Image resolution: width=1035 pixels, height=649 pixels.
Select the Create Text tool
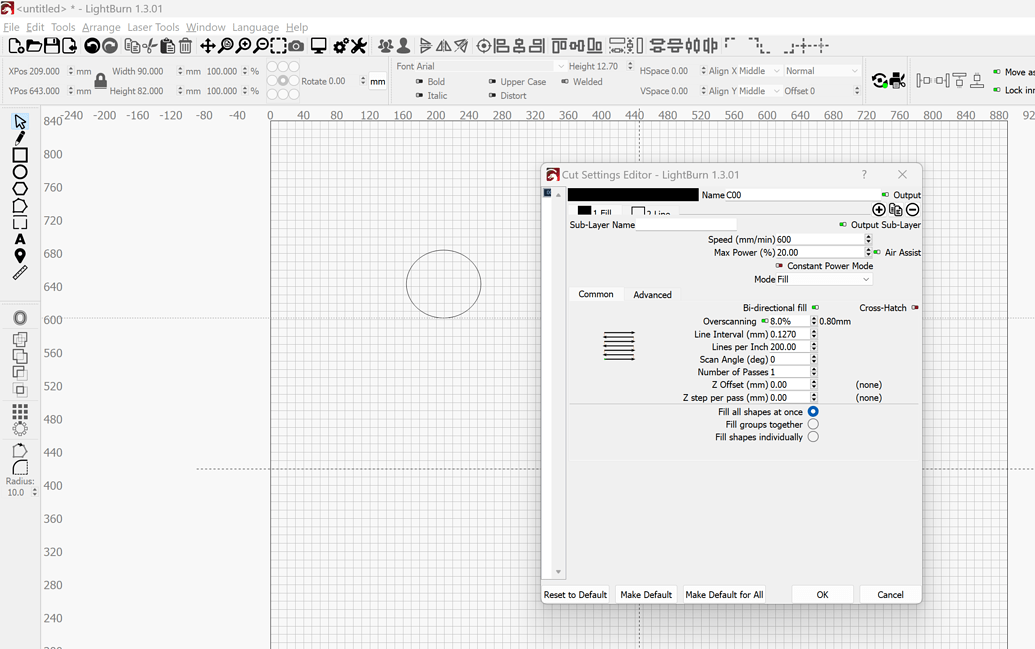pyautogui.click(x=20, y=239)
